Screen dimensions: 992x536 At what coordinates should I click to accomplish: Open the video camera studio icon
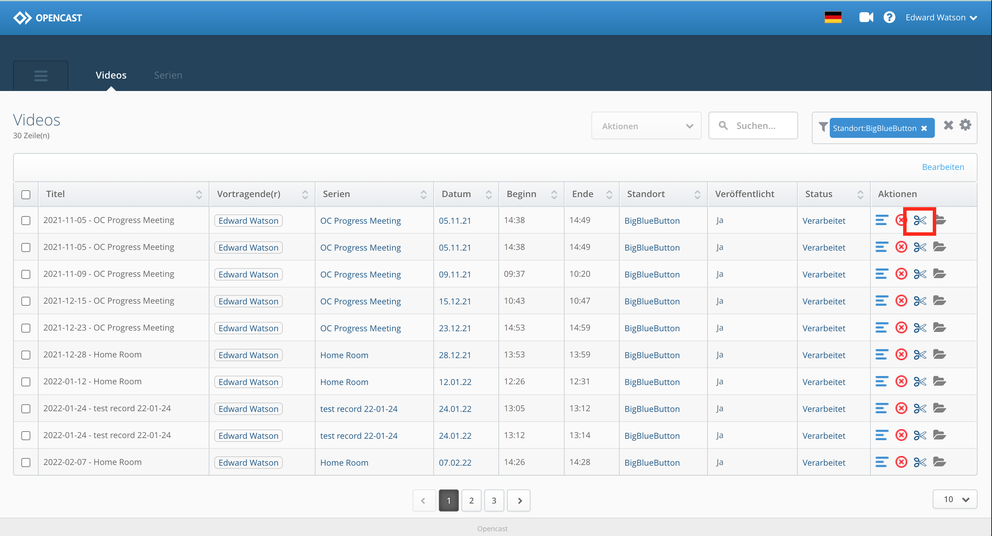coord(866,17)
